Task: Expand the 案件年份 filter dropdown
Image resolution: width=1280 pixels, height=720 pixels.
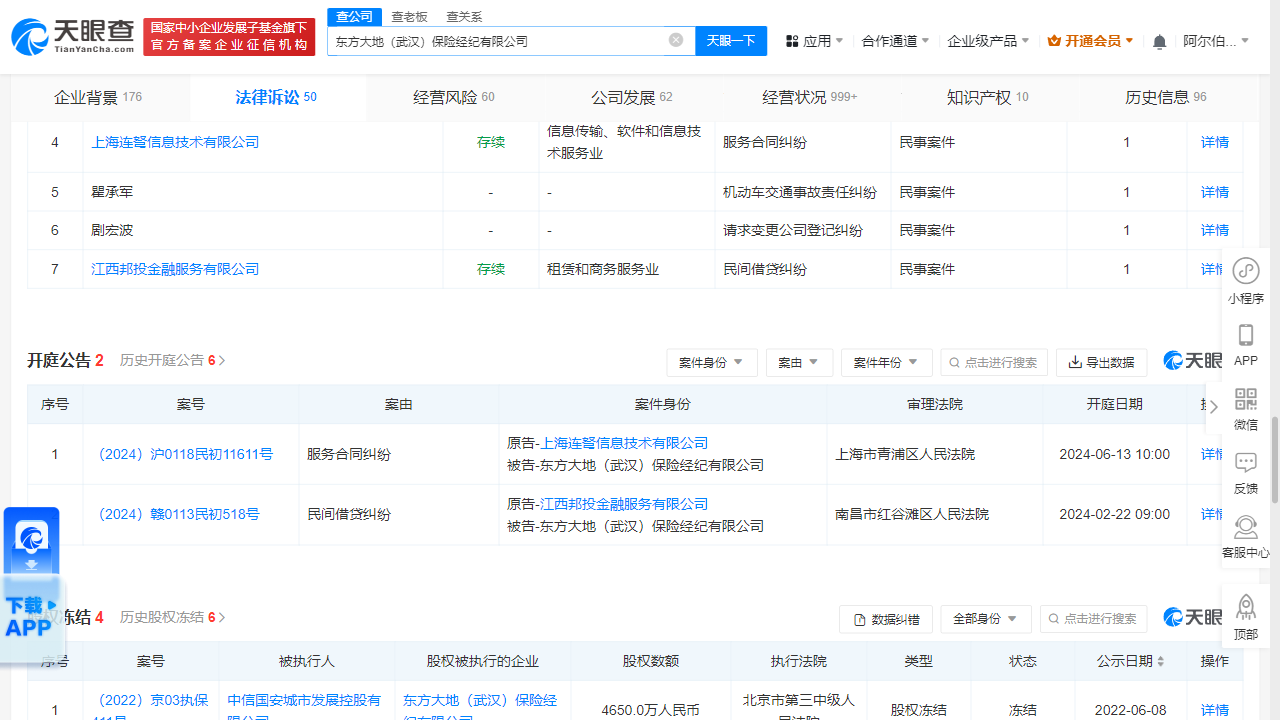Action: tap(887, 362)
